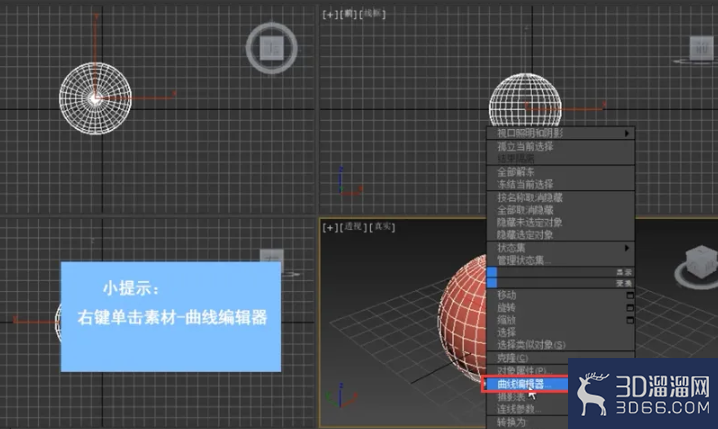Open settings box next to 旋转

click(x=630, y=308)
